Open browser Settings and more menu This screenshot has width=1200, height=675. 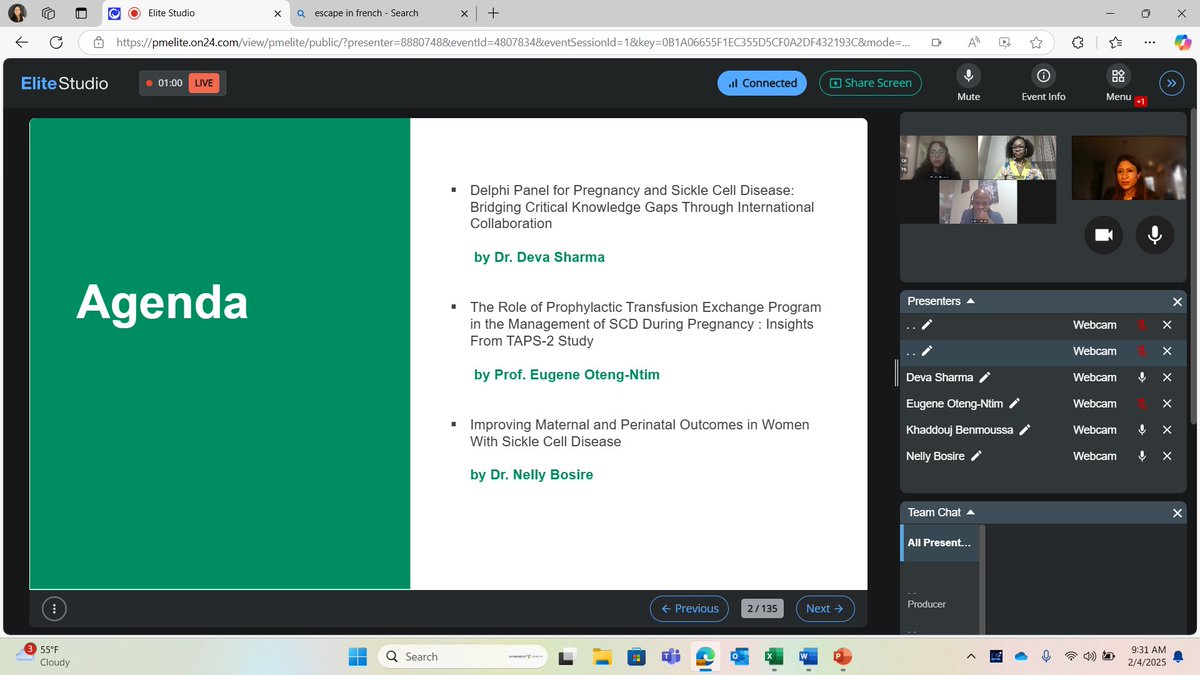1149,42
